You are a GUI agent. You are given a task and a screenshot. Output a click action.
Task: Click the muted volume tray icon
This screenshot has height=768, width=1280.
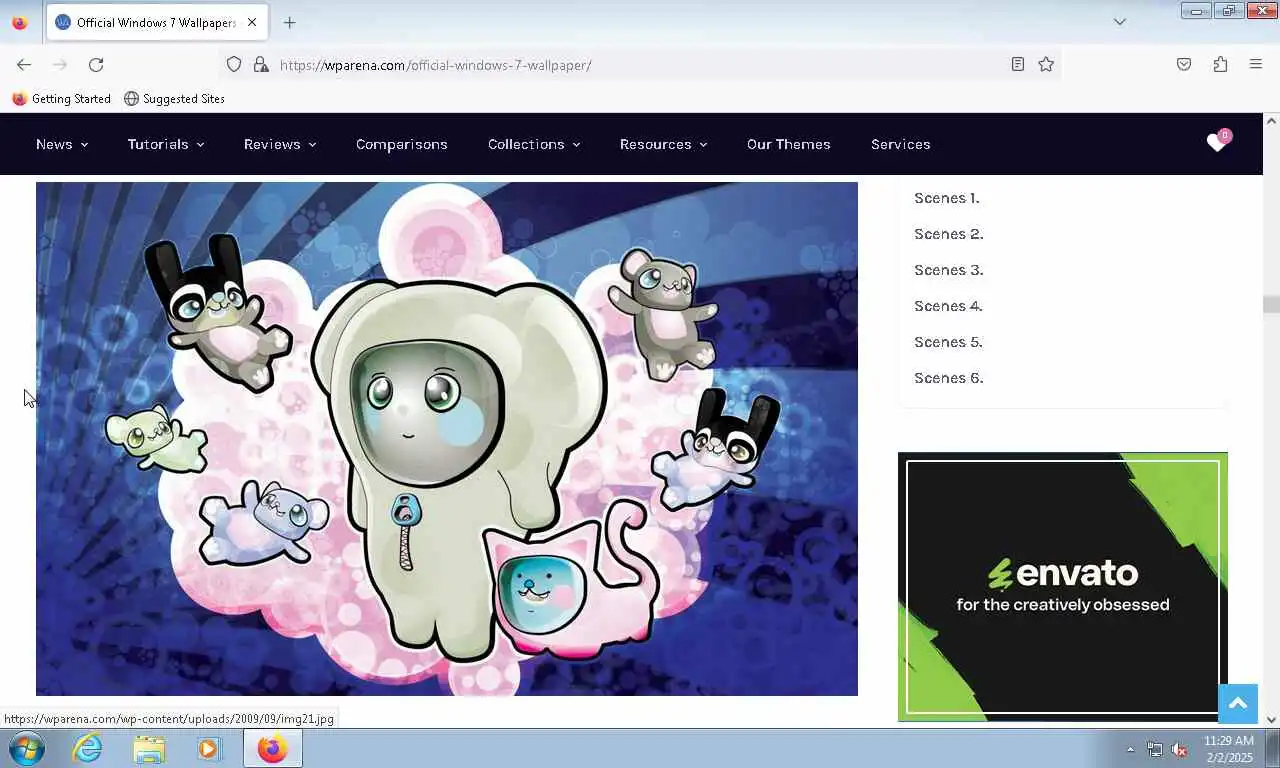point(1180,749)
